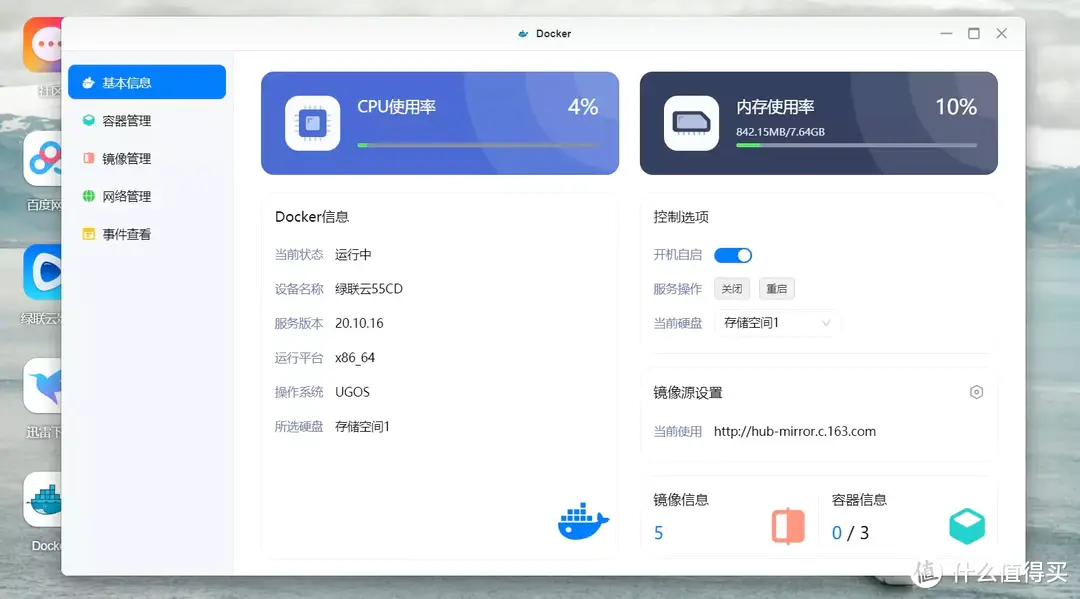The width and height of the screenshot is (1080, 599).
Task: Open the 基本信息 sidebar tab
Action: tap(147, 83)
